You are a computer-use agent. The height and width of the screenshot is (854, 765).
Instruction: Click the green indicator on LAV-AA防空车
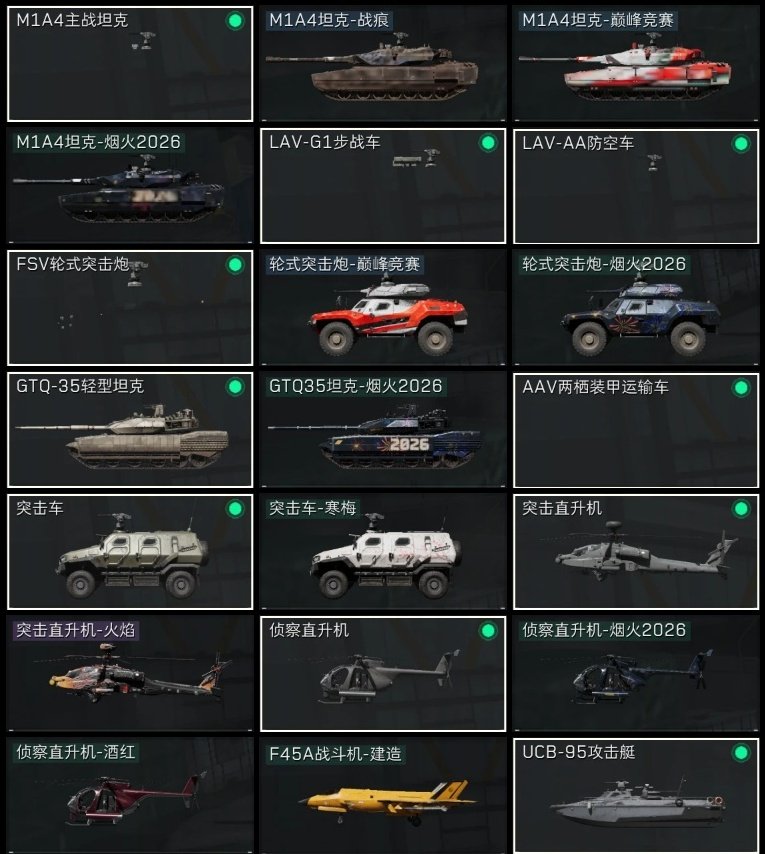tap(741, 144)
